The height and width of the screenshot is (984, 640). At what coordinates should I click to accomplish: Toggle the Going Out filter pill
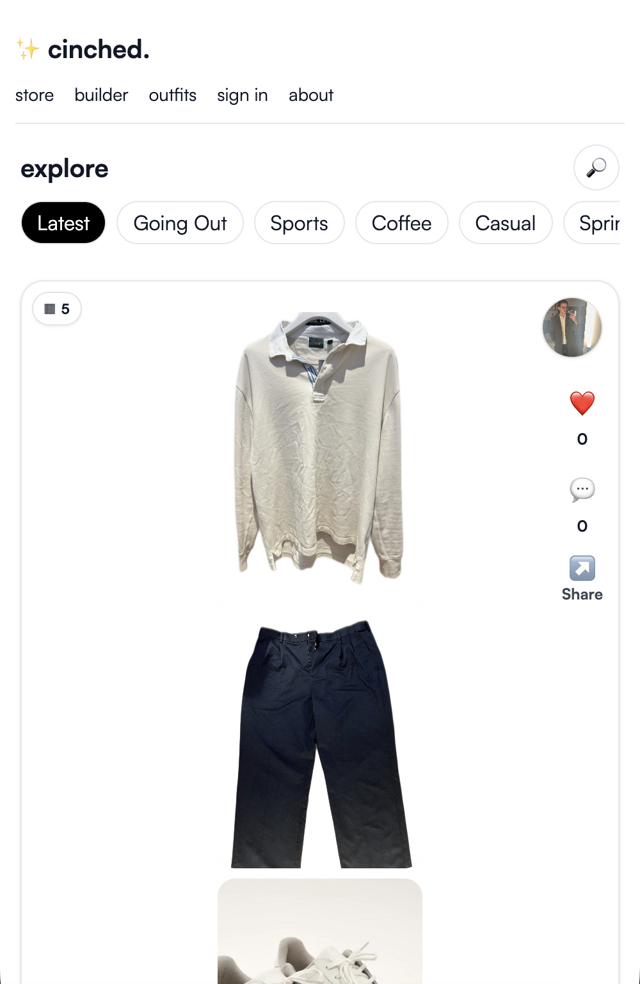180,223
